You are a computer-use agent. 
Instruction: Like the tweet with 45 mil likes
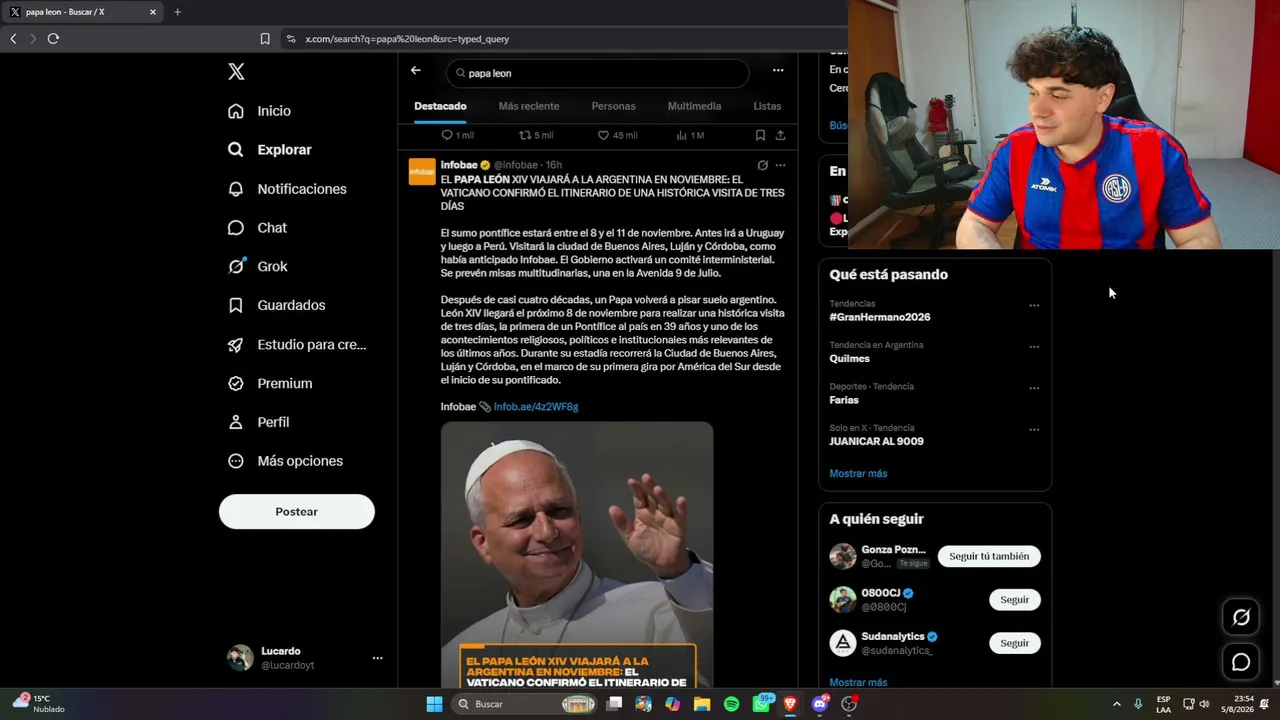pos(603,135)
